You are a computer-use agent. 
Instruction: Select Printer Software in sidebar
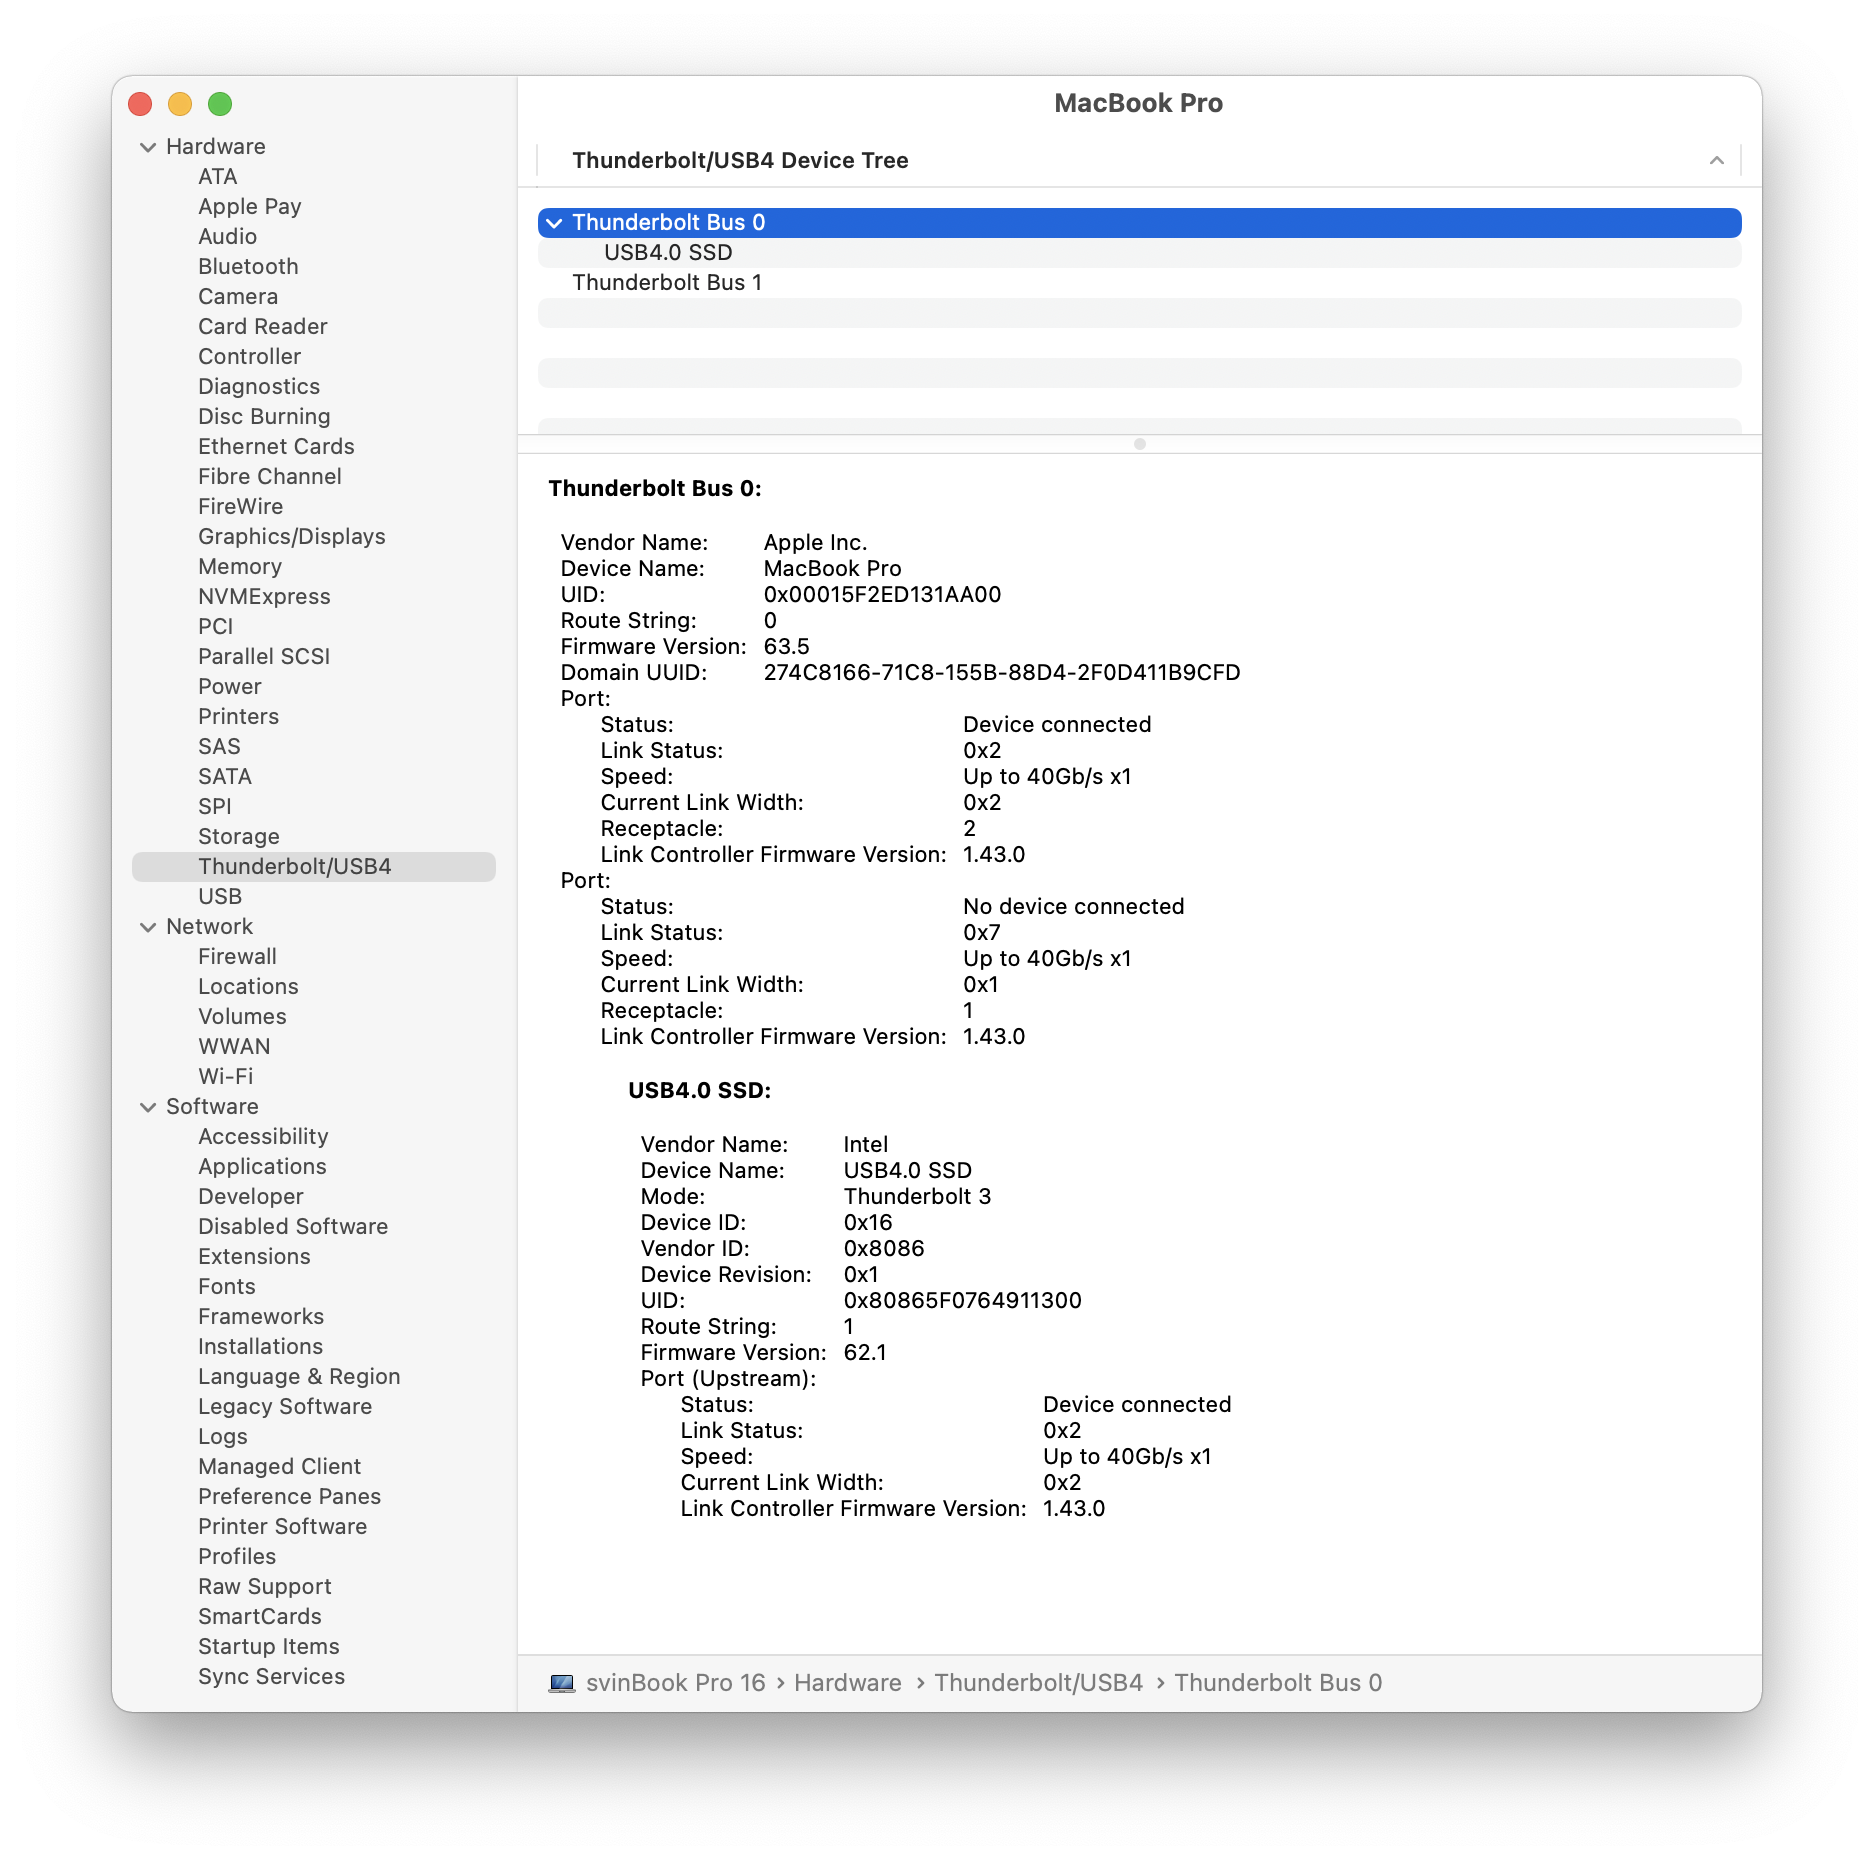(282, 1527)
